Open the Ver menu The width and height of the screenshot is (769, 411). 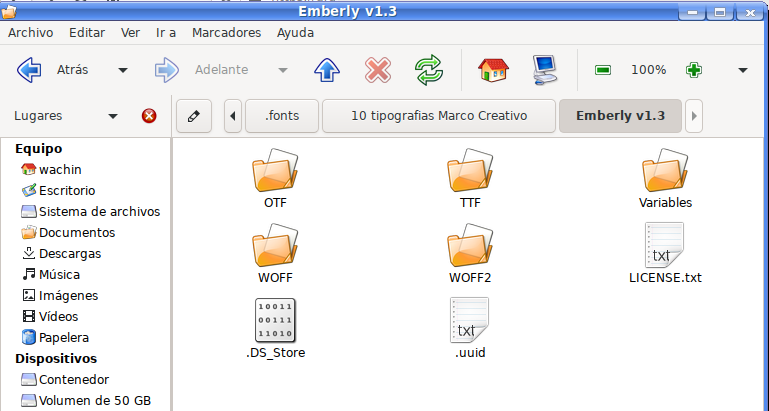[x=130, y=33]
